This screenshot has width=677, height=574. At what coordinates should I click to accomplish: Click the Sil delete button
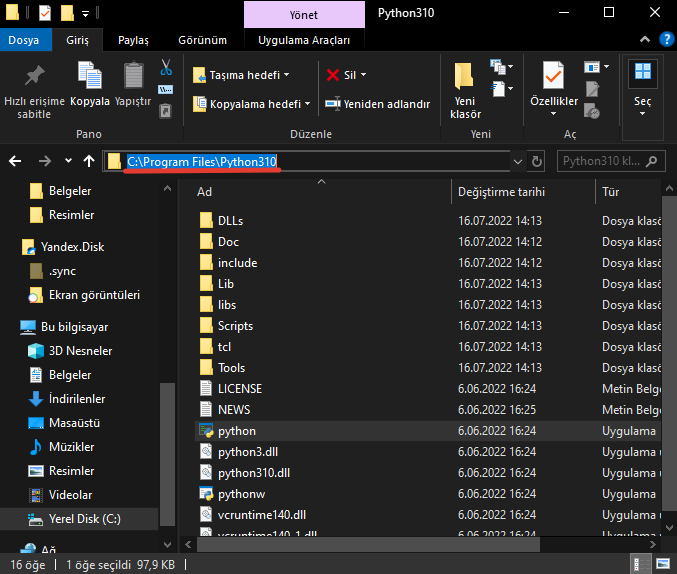[x=347, y=75]
